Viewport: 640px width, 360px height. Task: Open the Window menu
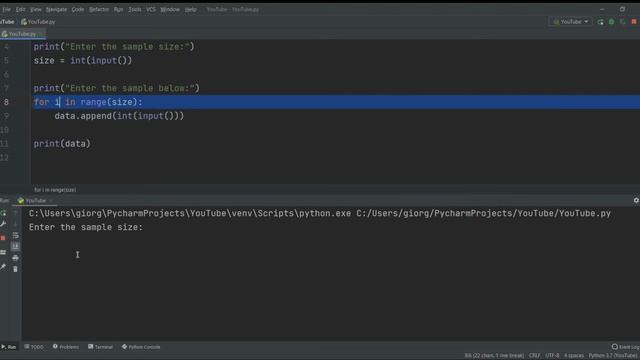[170, 9]
